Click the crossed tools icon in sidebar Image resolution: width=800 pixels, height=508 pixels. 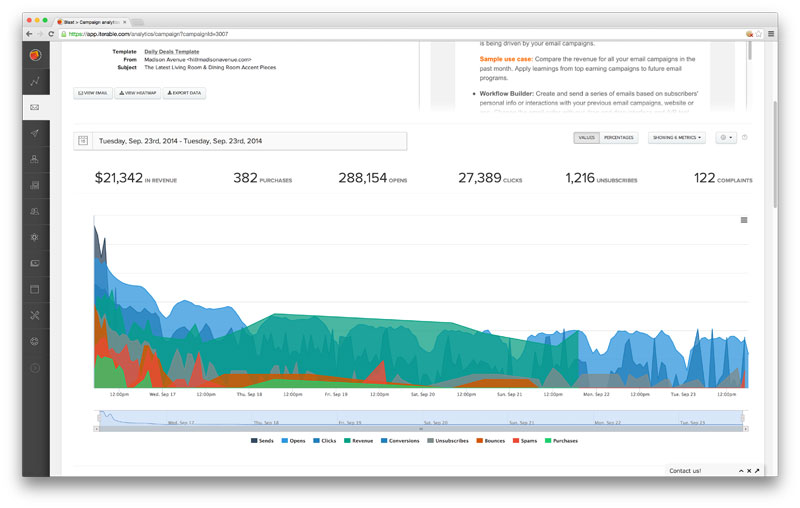[35, 315]
